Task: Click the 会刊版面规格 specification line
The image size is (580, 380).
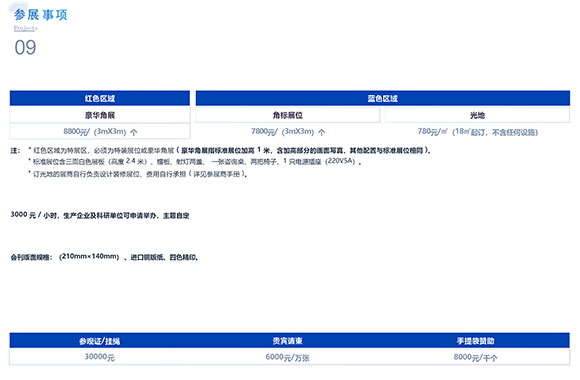Action: (104, 257)
